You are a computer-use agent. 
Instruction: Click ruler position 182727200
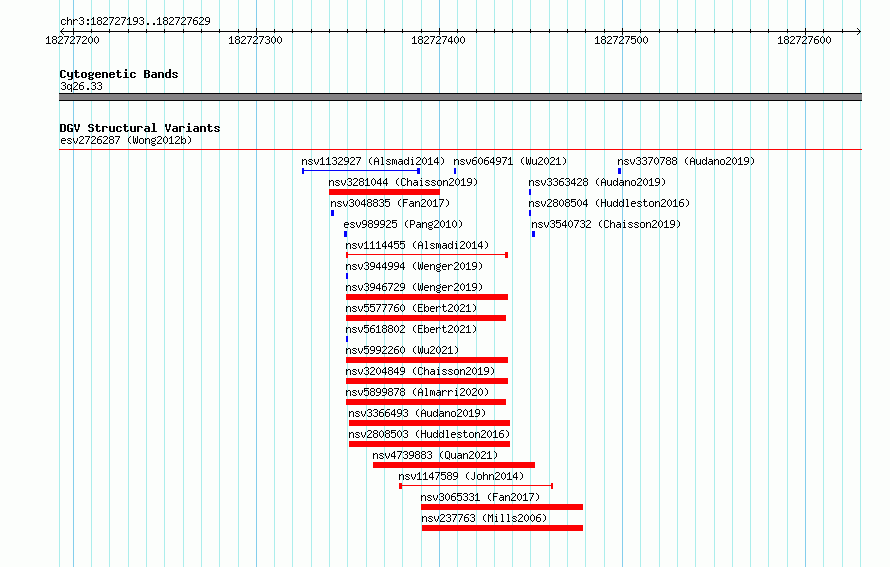72,40
